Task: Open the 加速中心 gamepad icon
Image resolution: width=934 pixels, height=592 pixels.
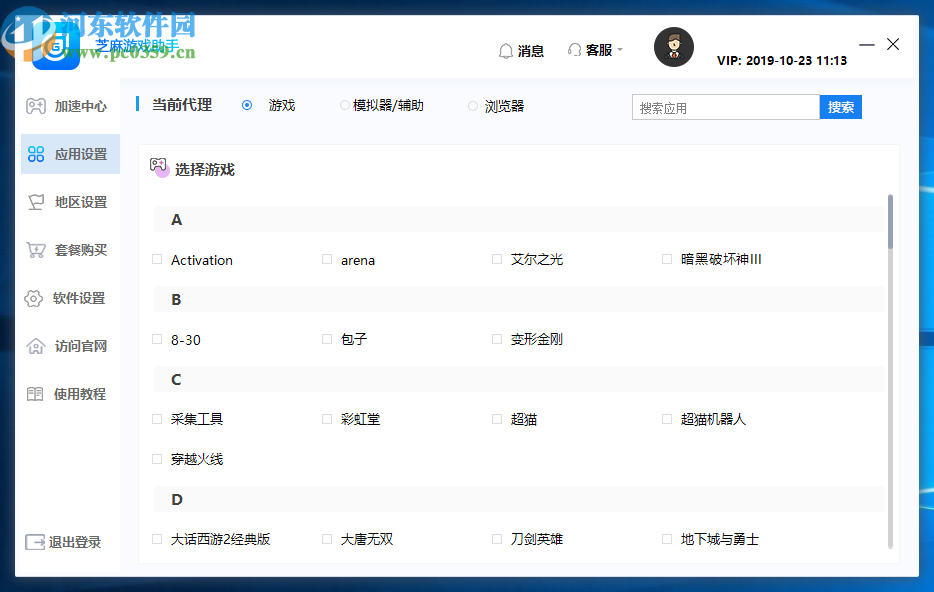Action: click(x=36, y=106)
